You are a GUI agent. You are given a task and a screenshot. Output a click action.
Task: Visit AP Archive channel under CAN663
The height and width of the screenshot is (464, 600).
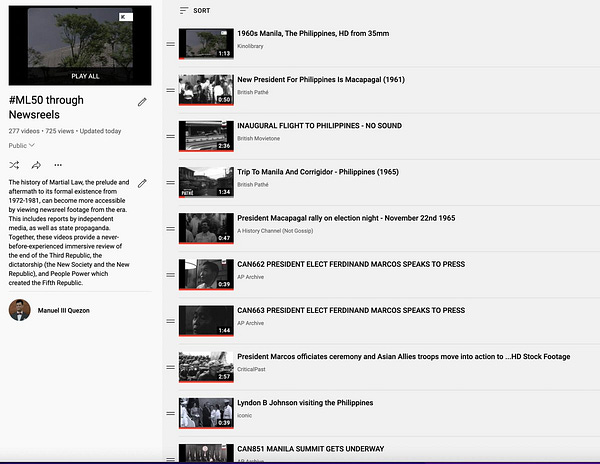coord(250,323)
